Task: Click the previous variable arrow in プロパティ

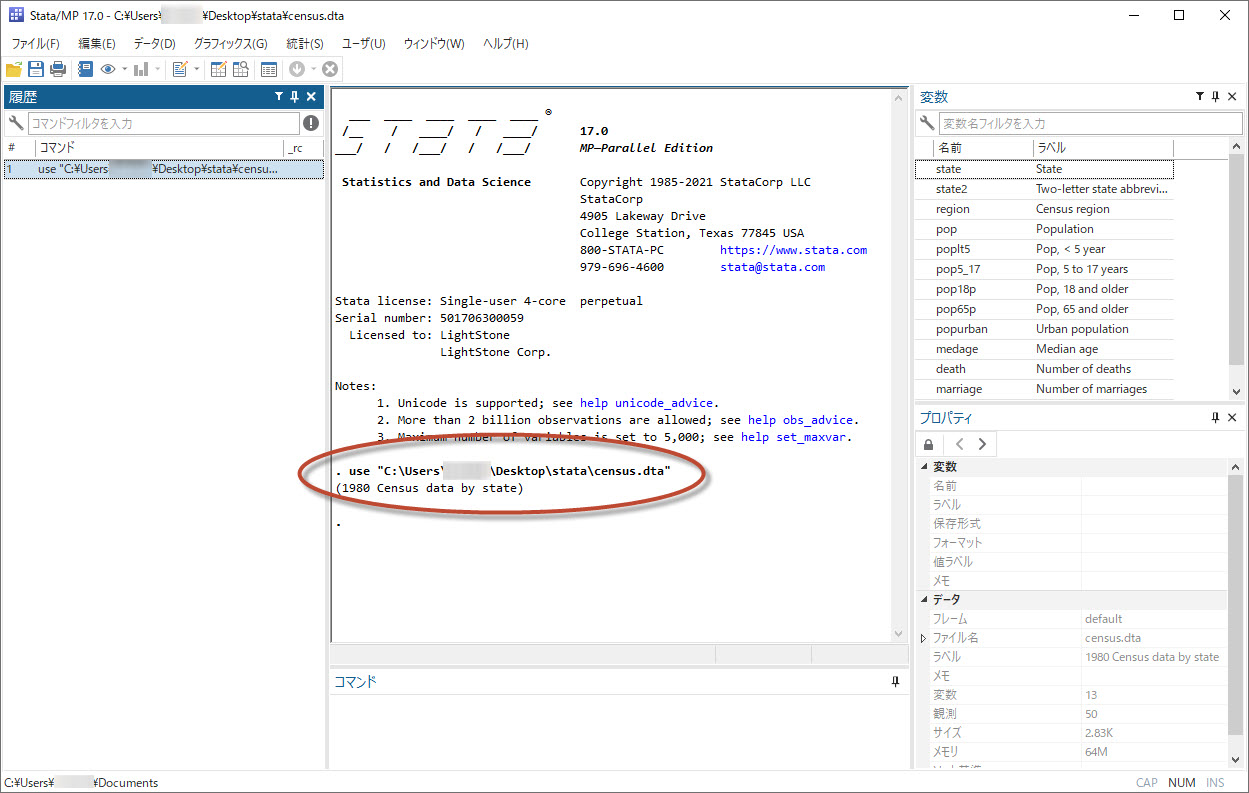Action: (960, 444)
